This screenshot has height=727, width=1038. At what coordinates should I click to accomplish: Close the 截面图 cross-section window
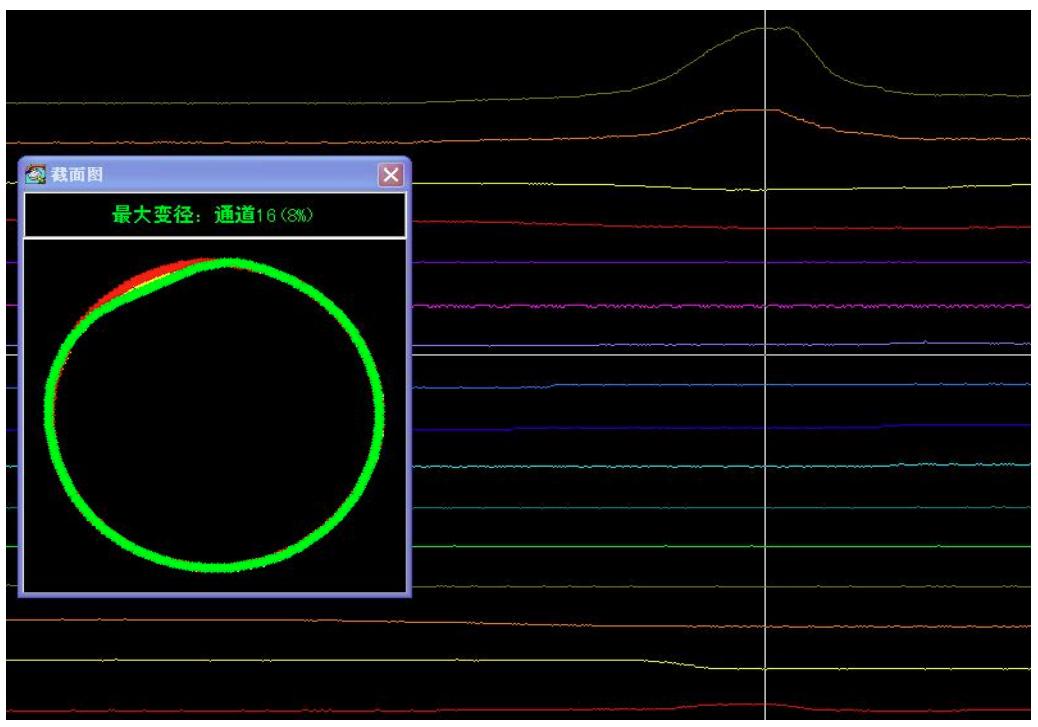point(391,175)
